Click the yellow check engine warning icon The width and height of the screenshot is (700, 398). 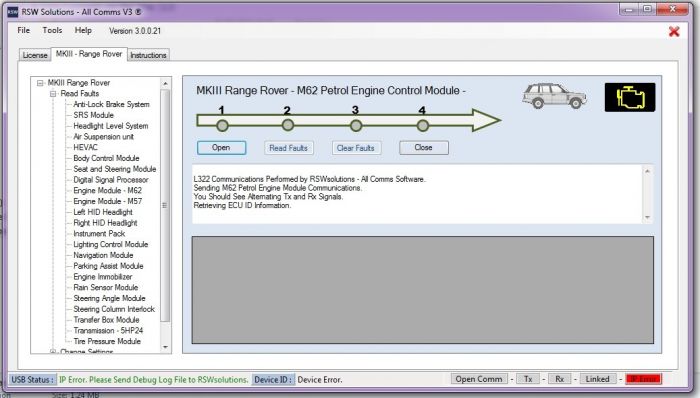pos(629,97)
